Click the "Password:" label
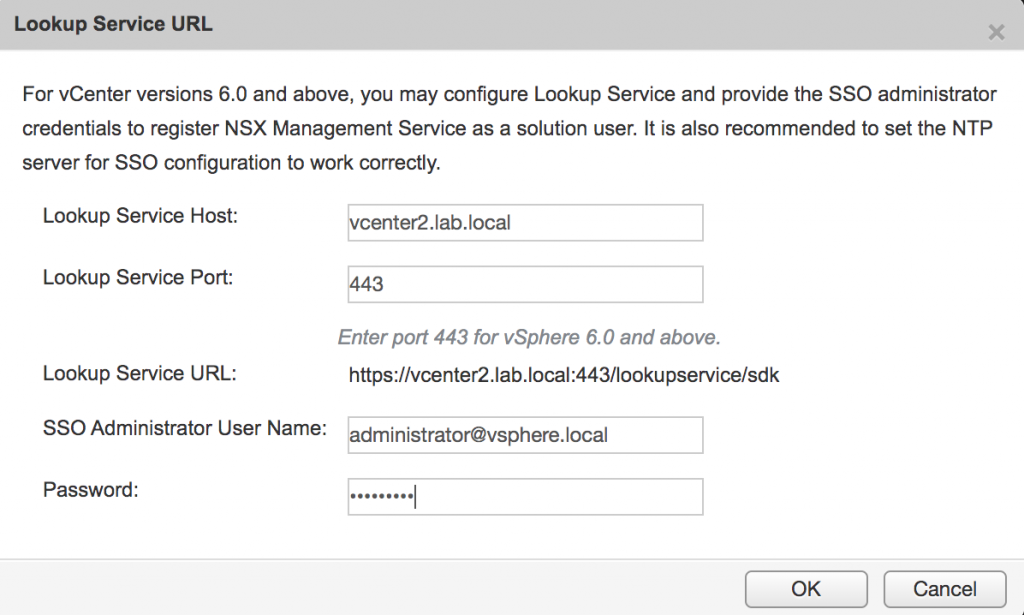Screen dimensions: 1024x615 point(91,490)
